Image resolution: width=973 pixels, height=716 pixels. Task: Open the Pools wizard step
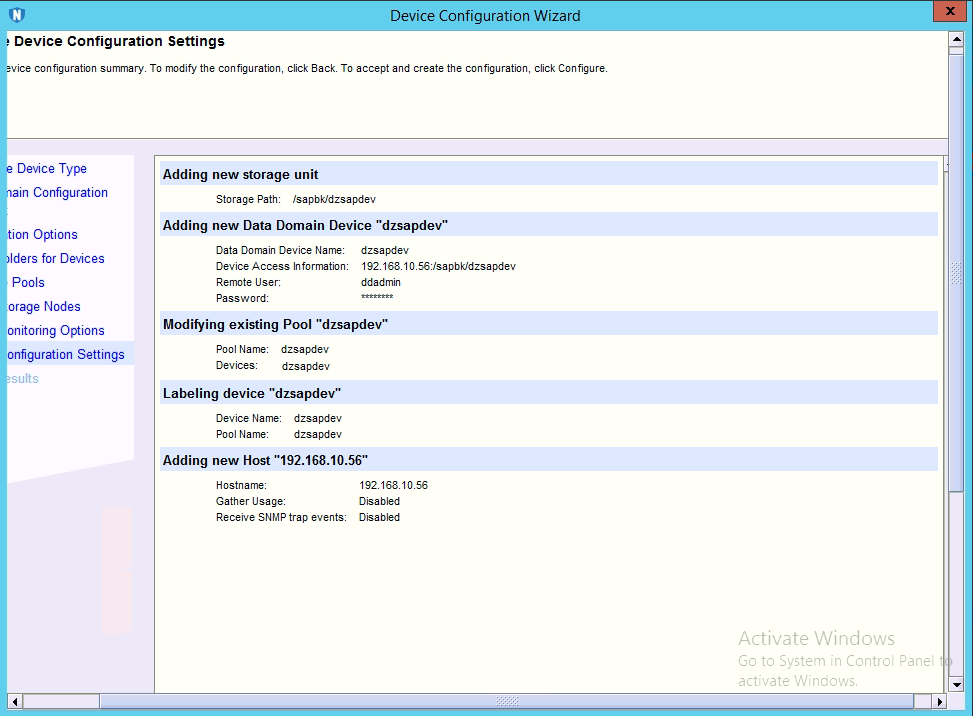[x=28, y=283]
